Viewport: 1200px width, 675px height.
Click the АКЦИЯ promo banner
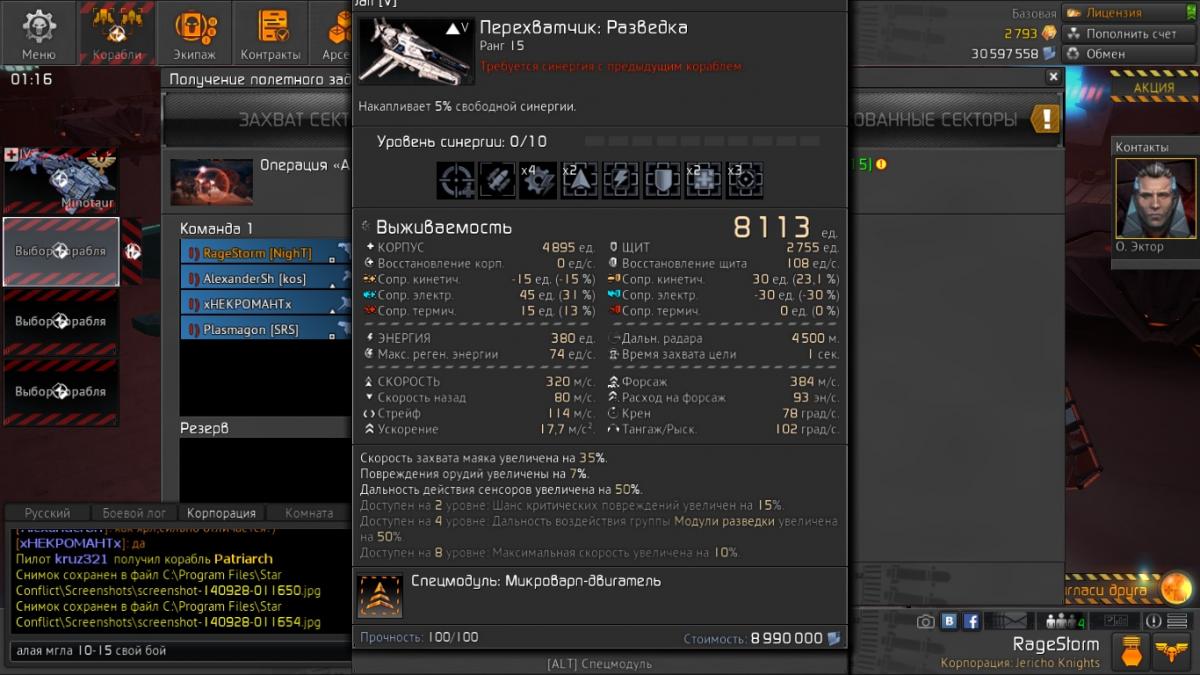click(1154, 88)
